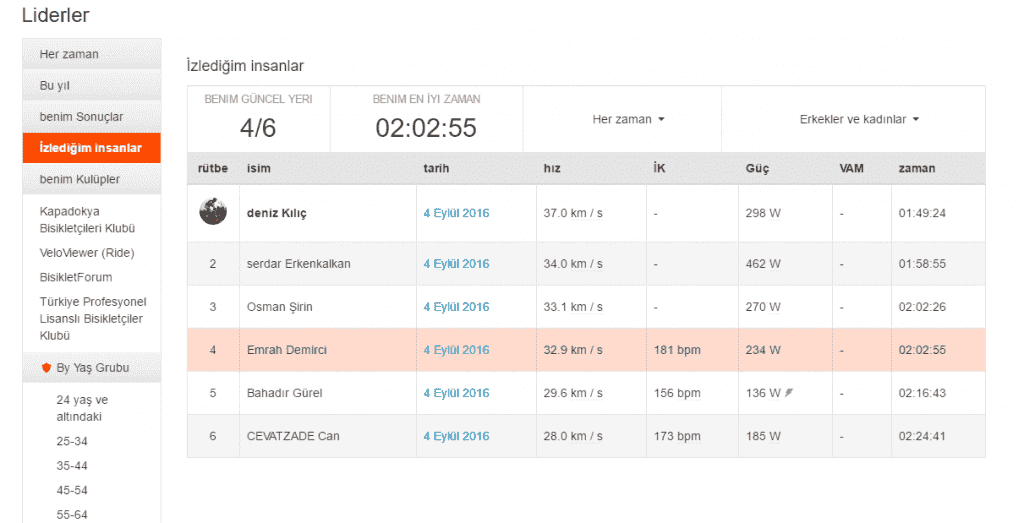Screen dimensions: 1024x523
Task: Select the 45-54 age group
Action: pos(72,490)
